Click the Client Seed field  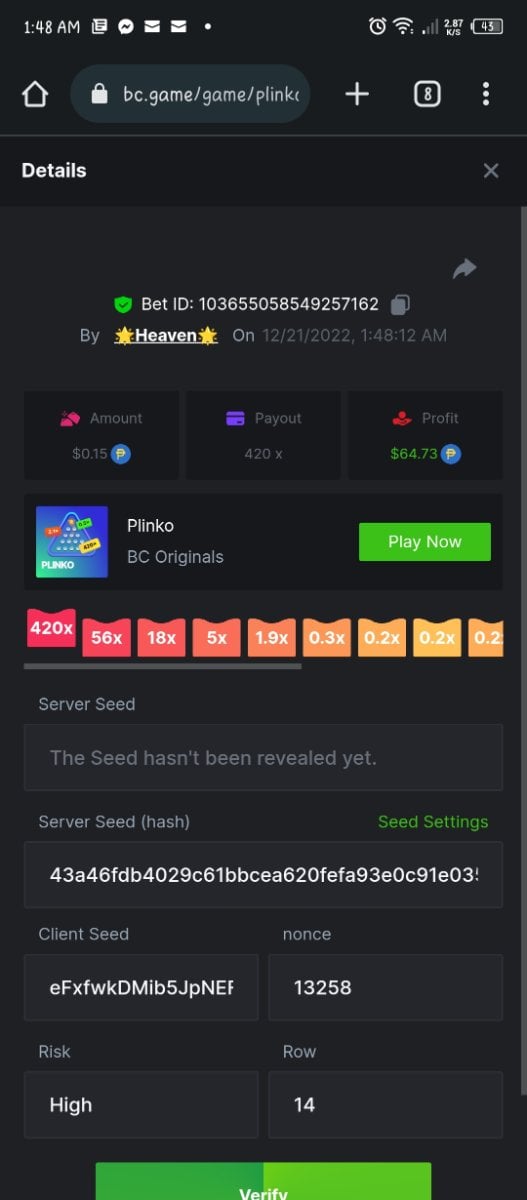coord(141,988)
